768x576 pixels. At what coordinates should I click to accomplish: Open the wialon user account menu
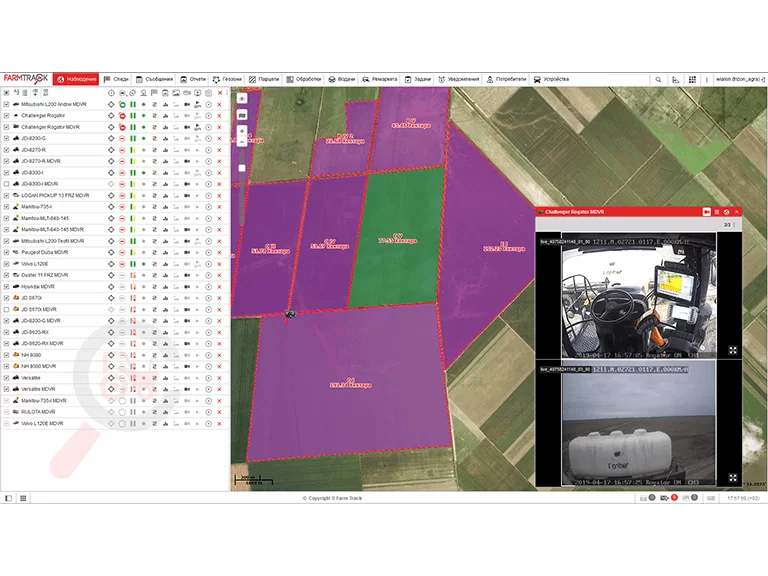740,79
